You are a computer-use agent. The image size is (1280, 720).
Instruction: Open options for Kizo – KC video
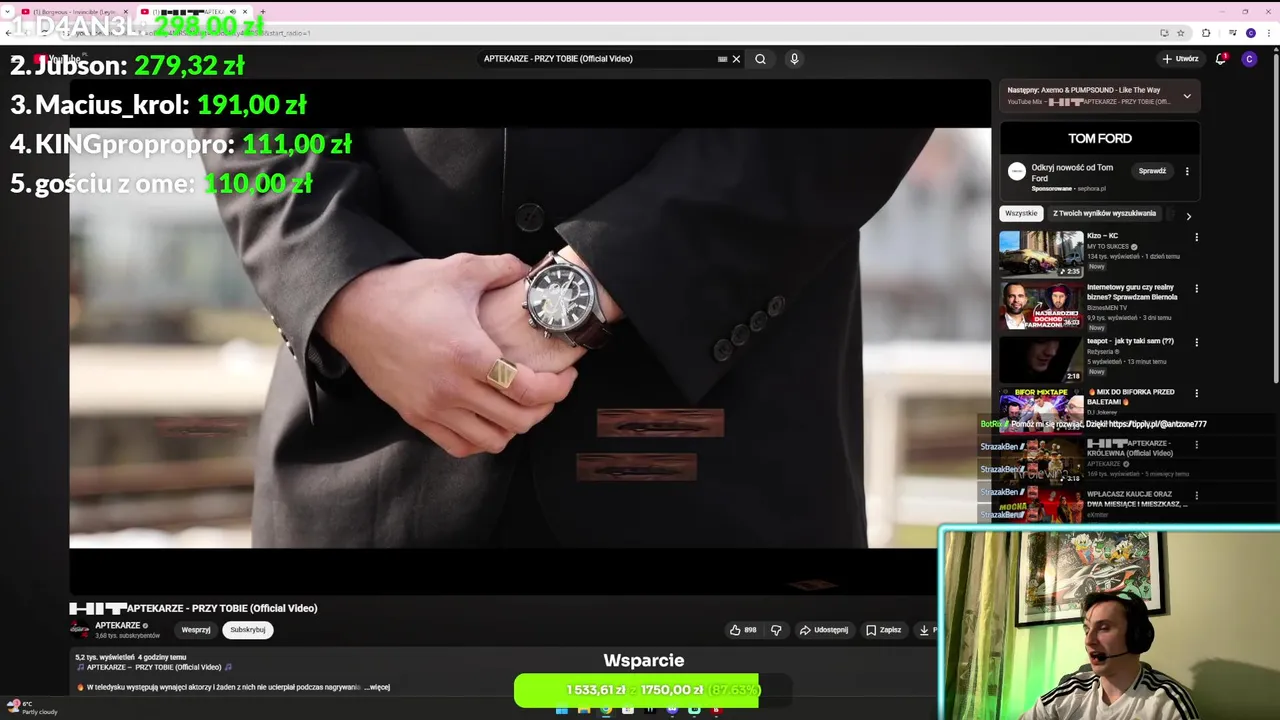pyautogui.click(x=1196, y=238)
